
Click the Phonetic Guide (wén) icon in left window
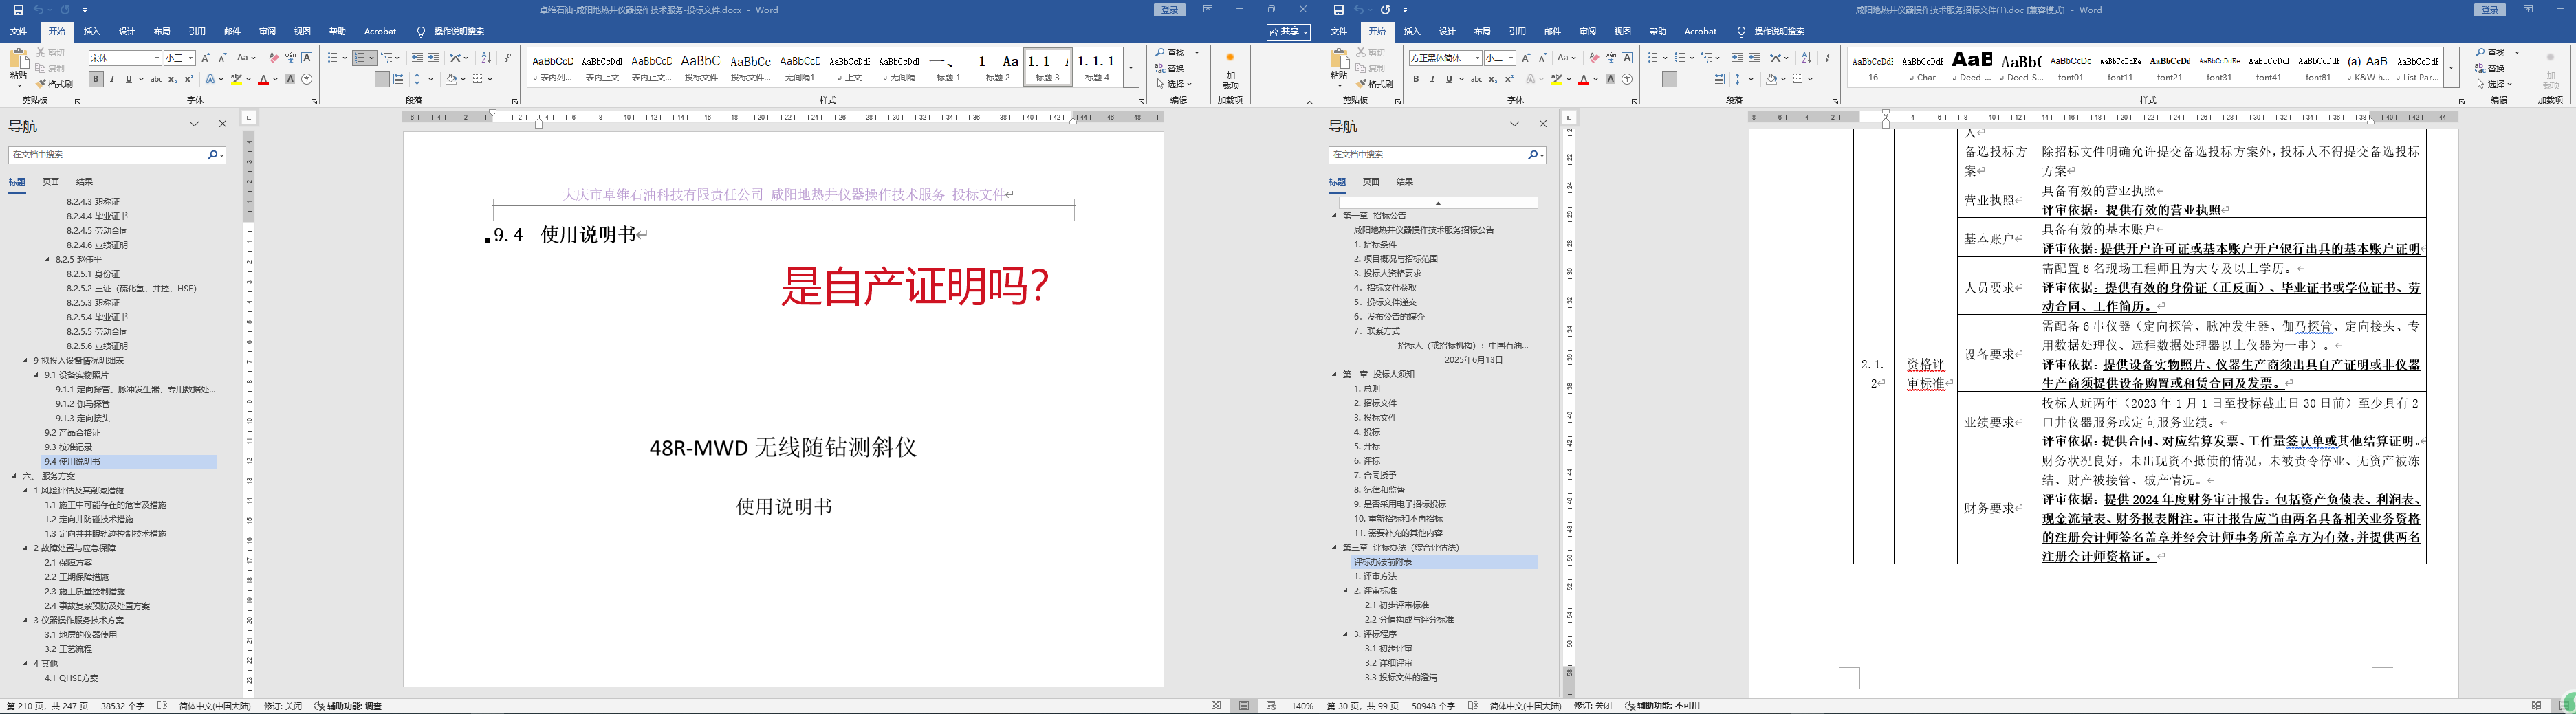click(x=290, y=58)
